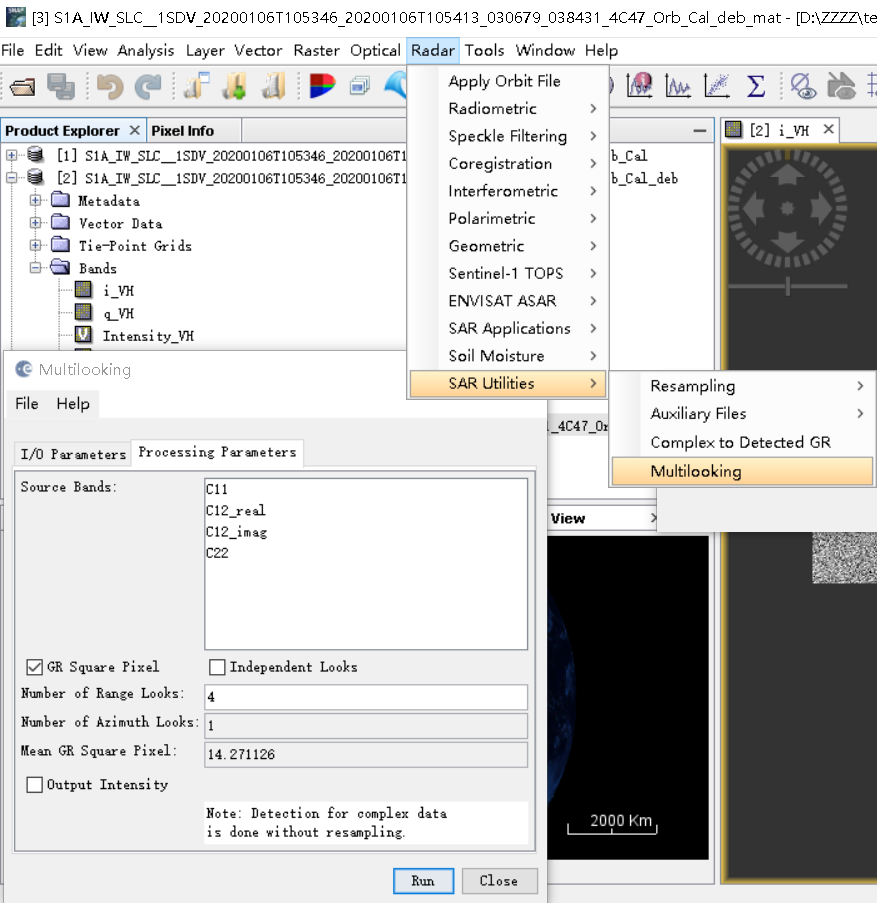Switch to I/O Parameters tab

(x=73, y=454)
